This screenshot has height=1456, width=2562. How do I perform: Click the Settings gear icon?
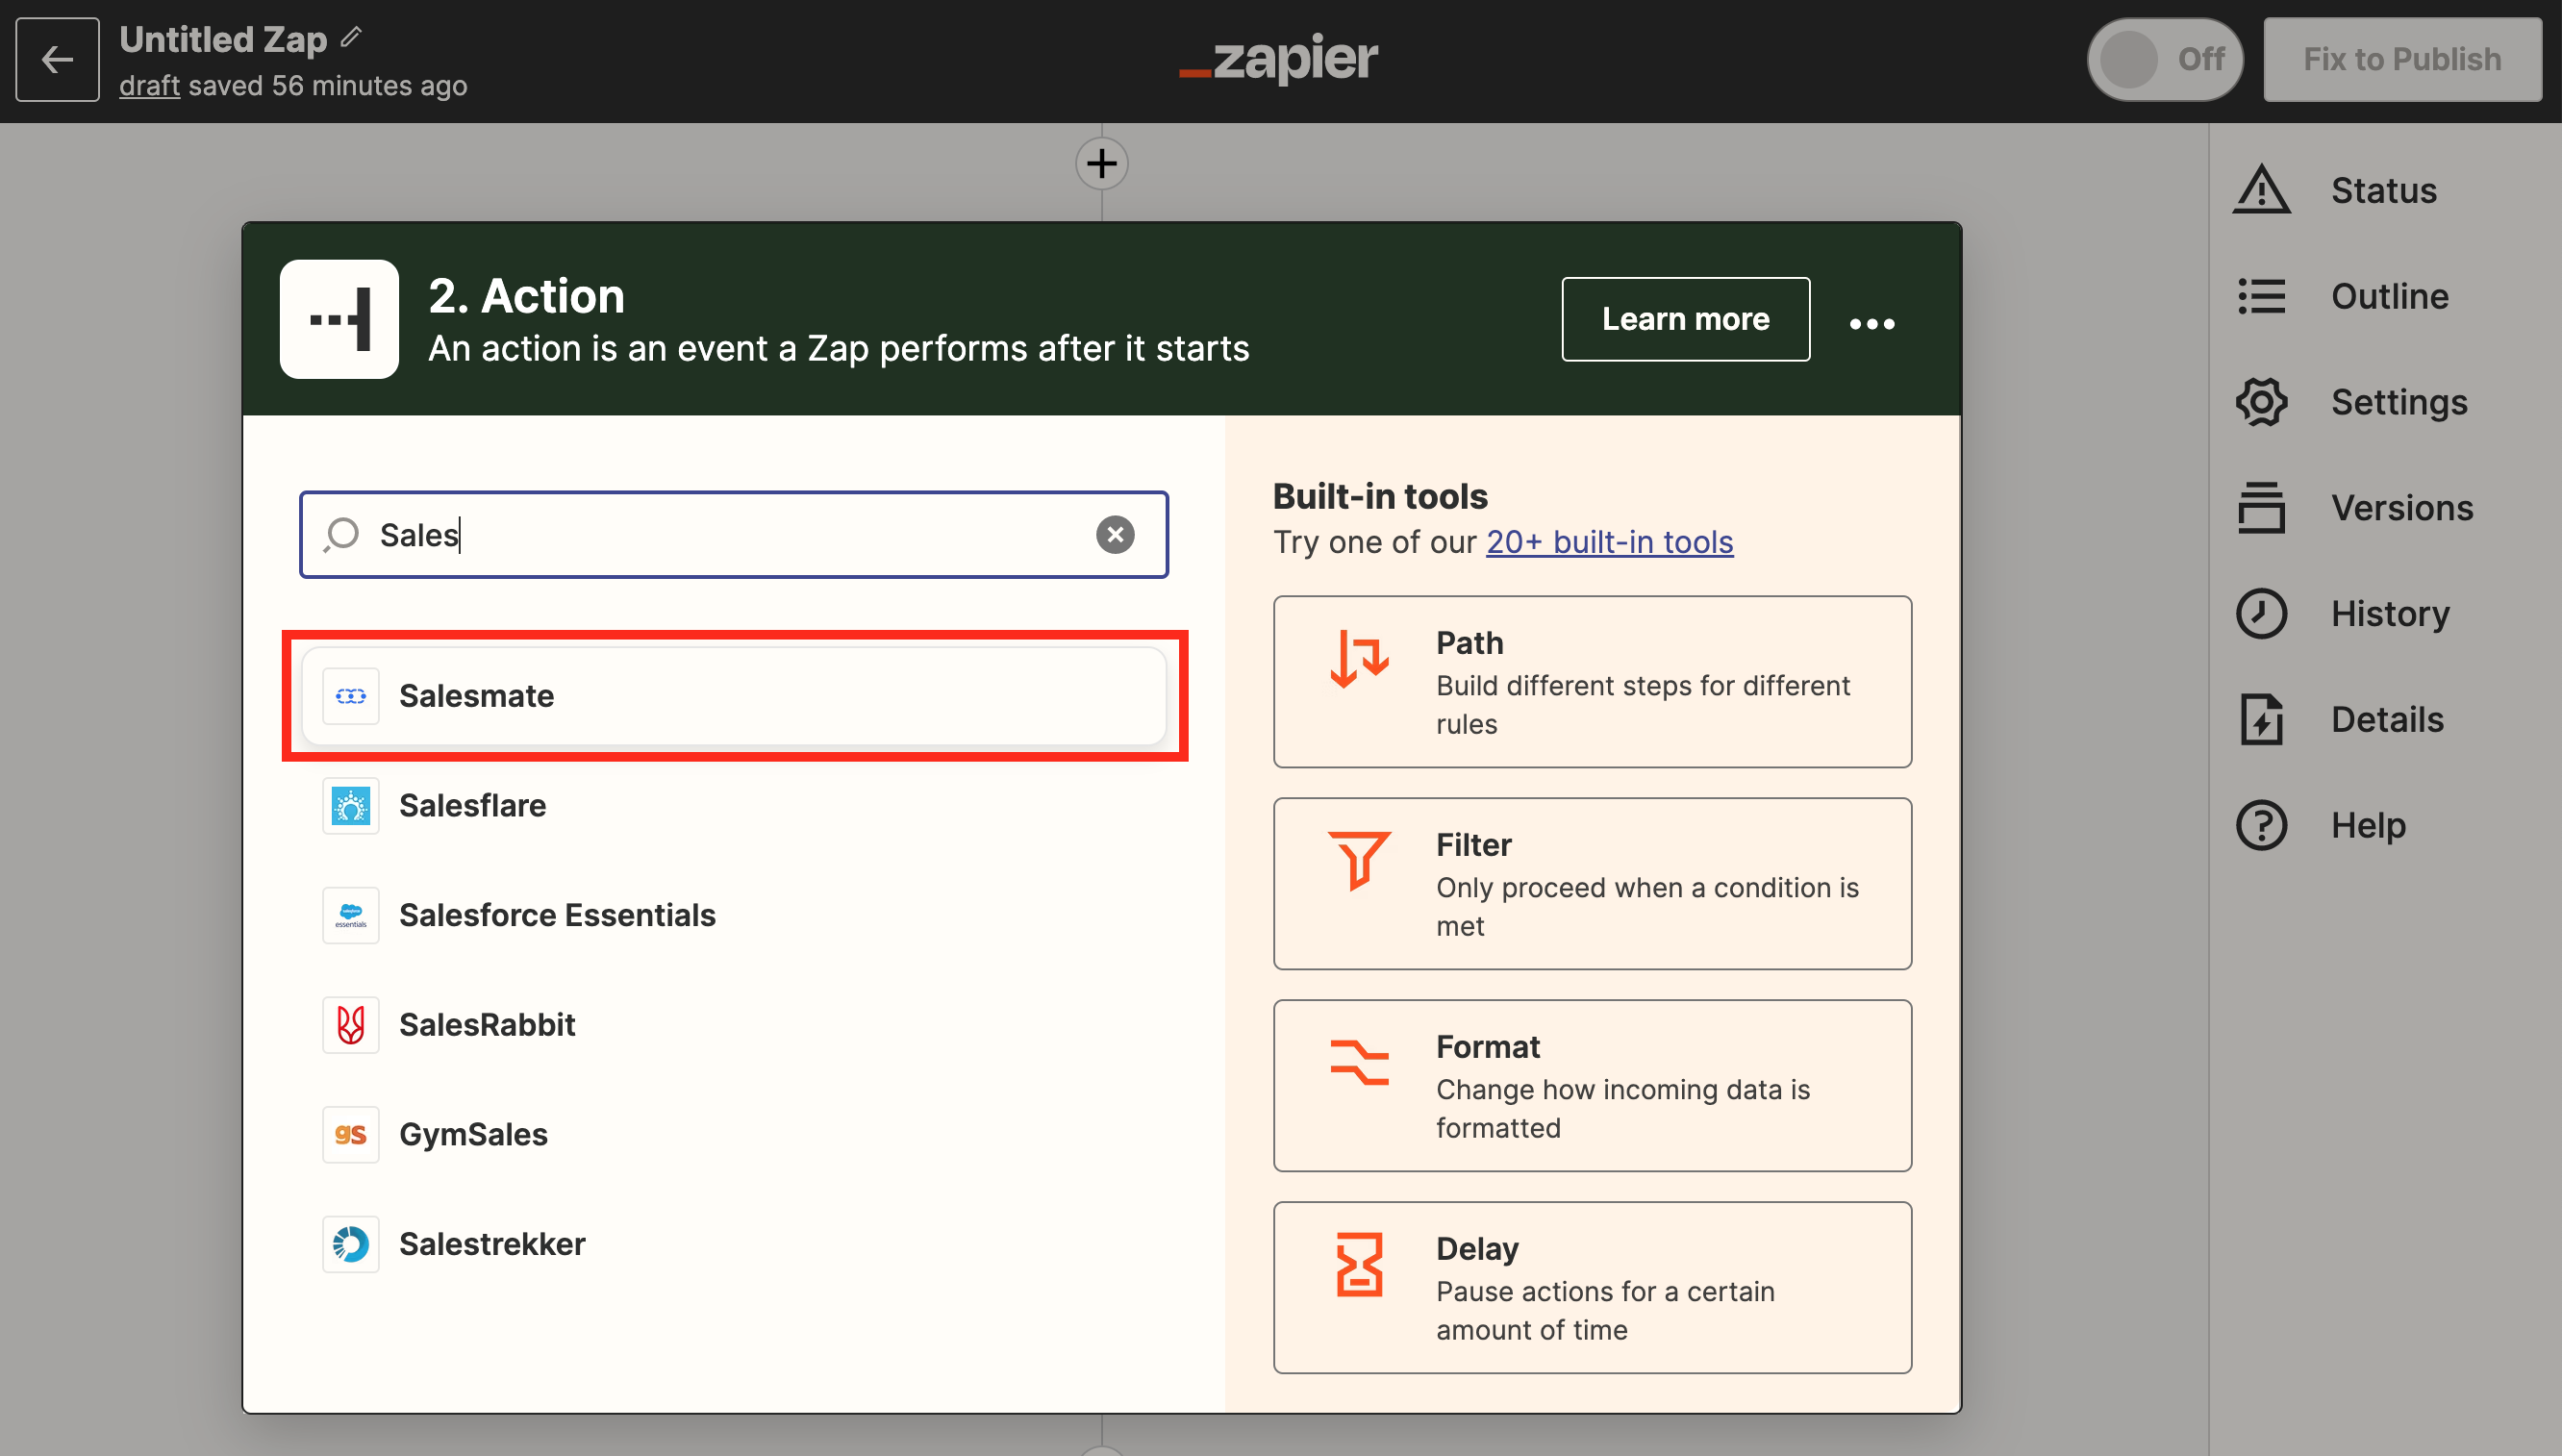pos(2261,402)
